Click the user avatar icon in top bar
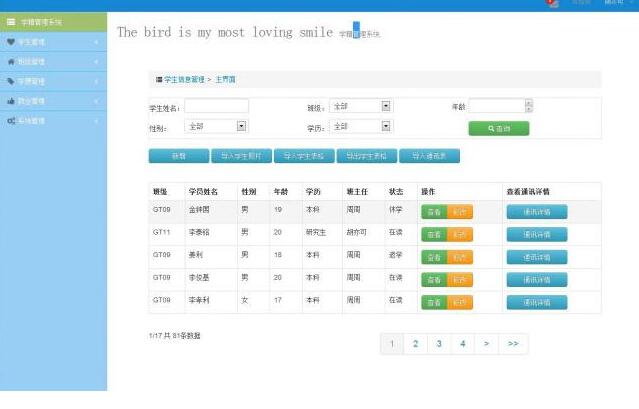The width and height of the screenshot is (639, 409). click(x=552, y=3)
